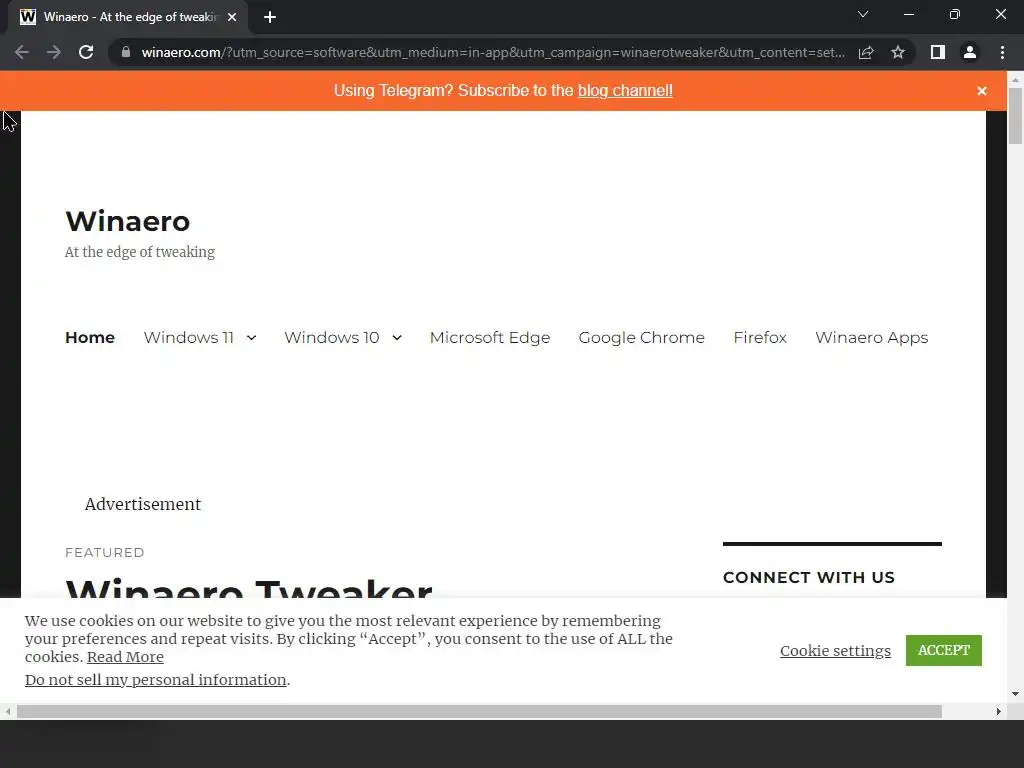
Task: Open the Windows 10 menu item
Action: [332, 338]
